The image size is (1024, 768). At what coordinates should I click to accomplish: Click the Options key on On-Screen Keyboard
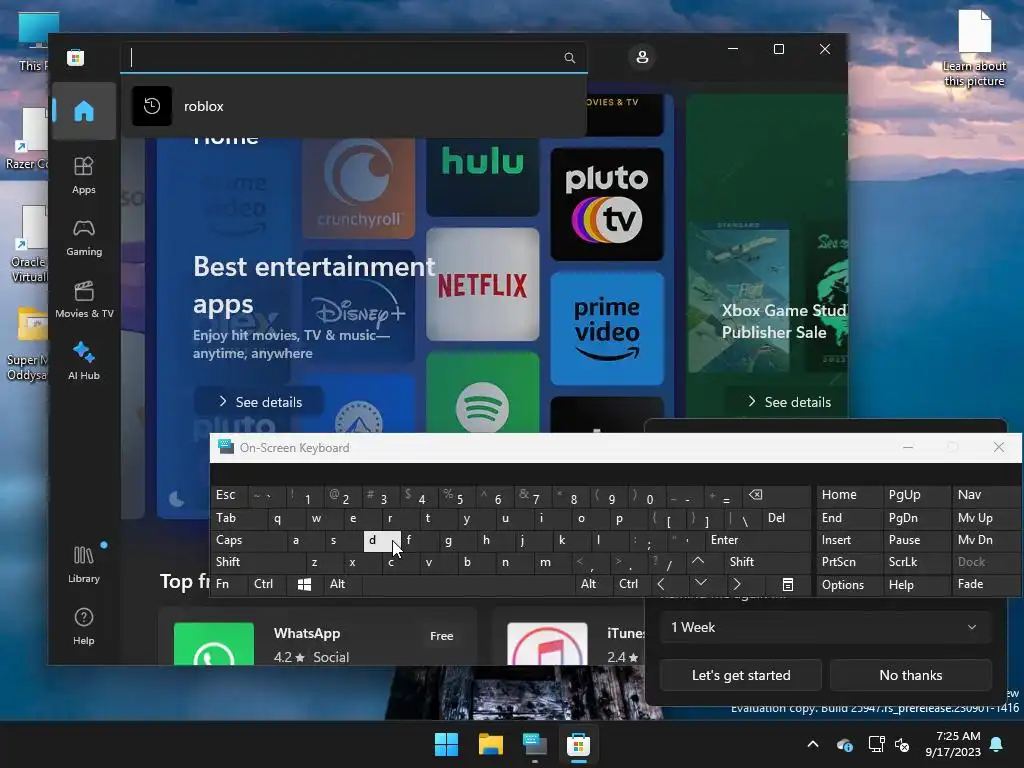(x=849, y=584)
